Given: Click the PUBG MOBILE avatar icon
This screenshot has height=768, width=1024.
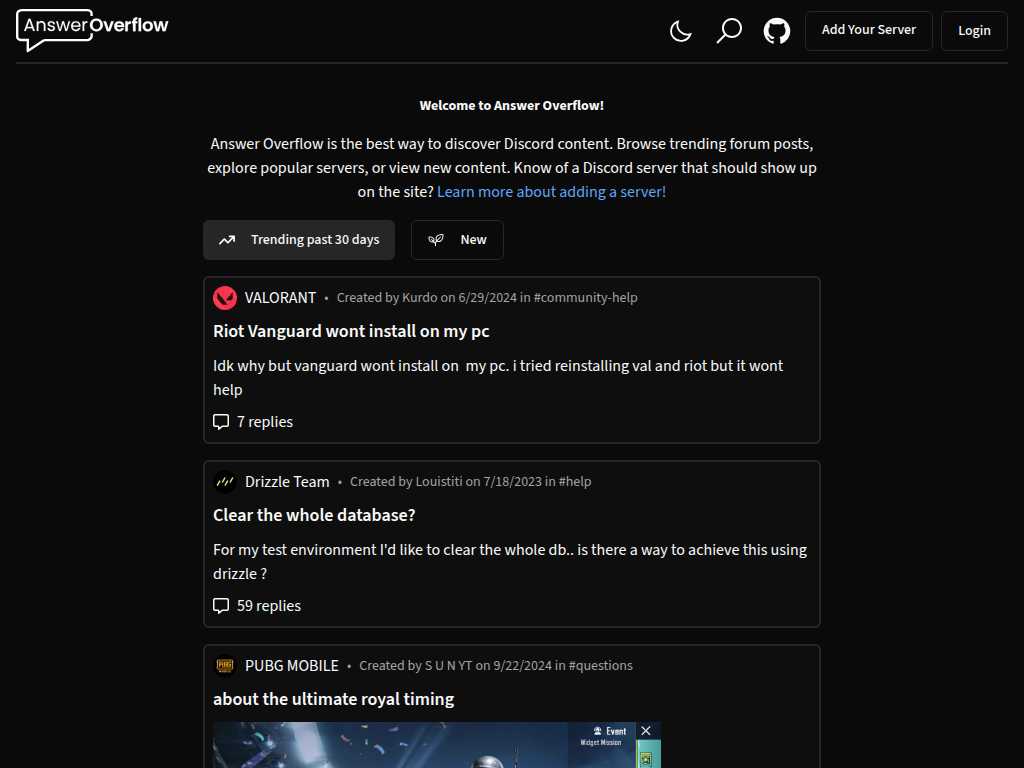Looking at the screenshot, I should (225, 666).
